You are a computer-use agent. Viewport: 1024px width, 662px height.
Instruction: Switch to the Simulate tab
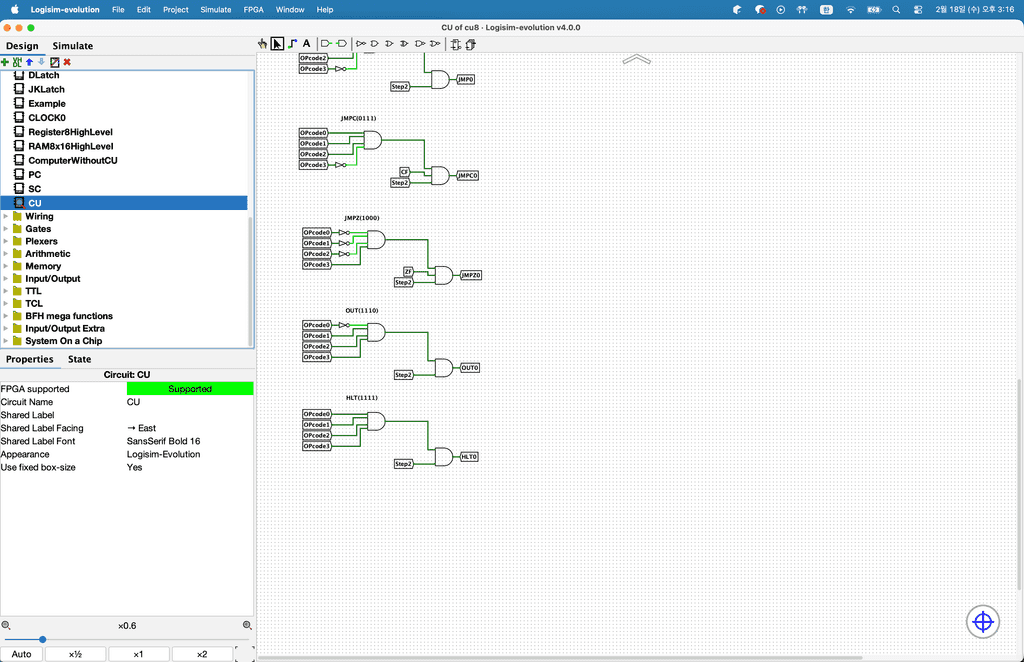coord(73,46)
